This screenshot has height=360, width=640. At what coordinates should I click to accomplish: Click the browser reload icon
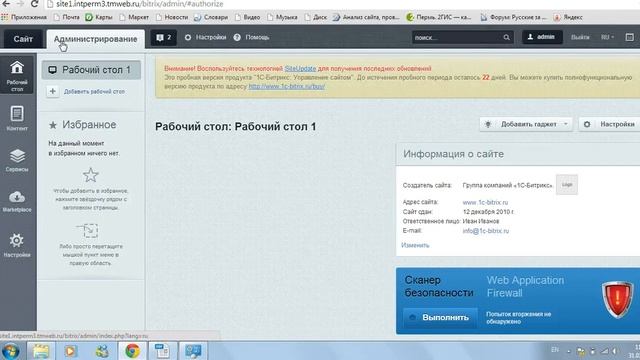pos(35,4)
